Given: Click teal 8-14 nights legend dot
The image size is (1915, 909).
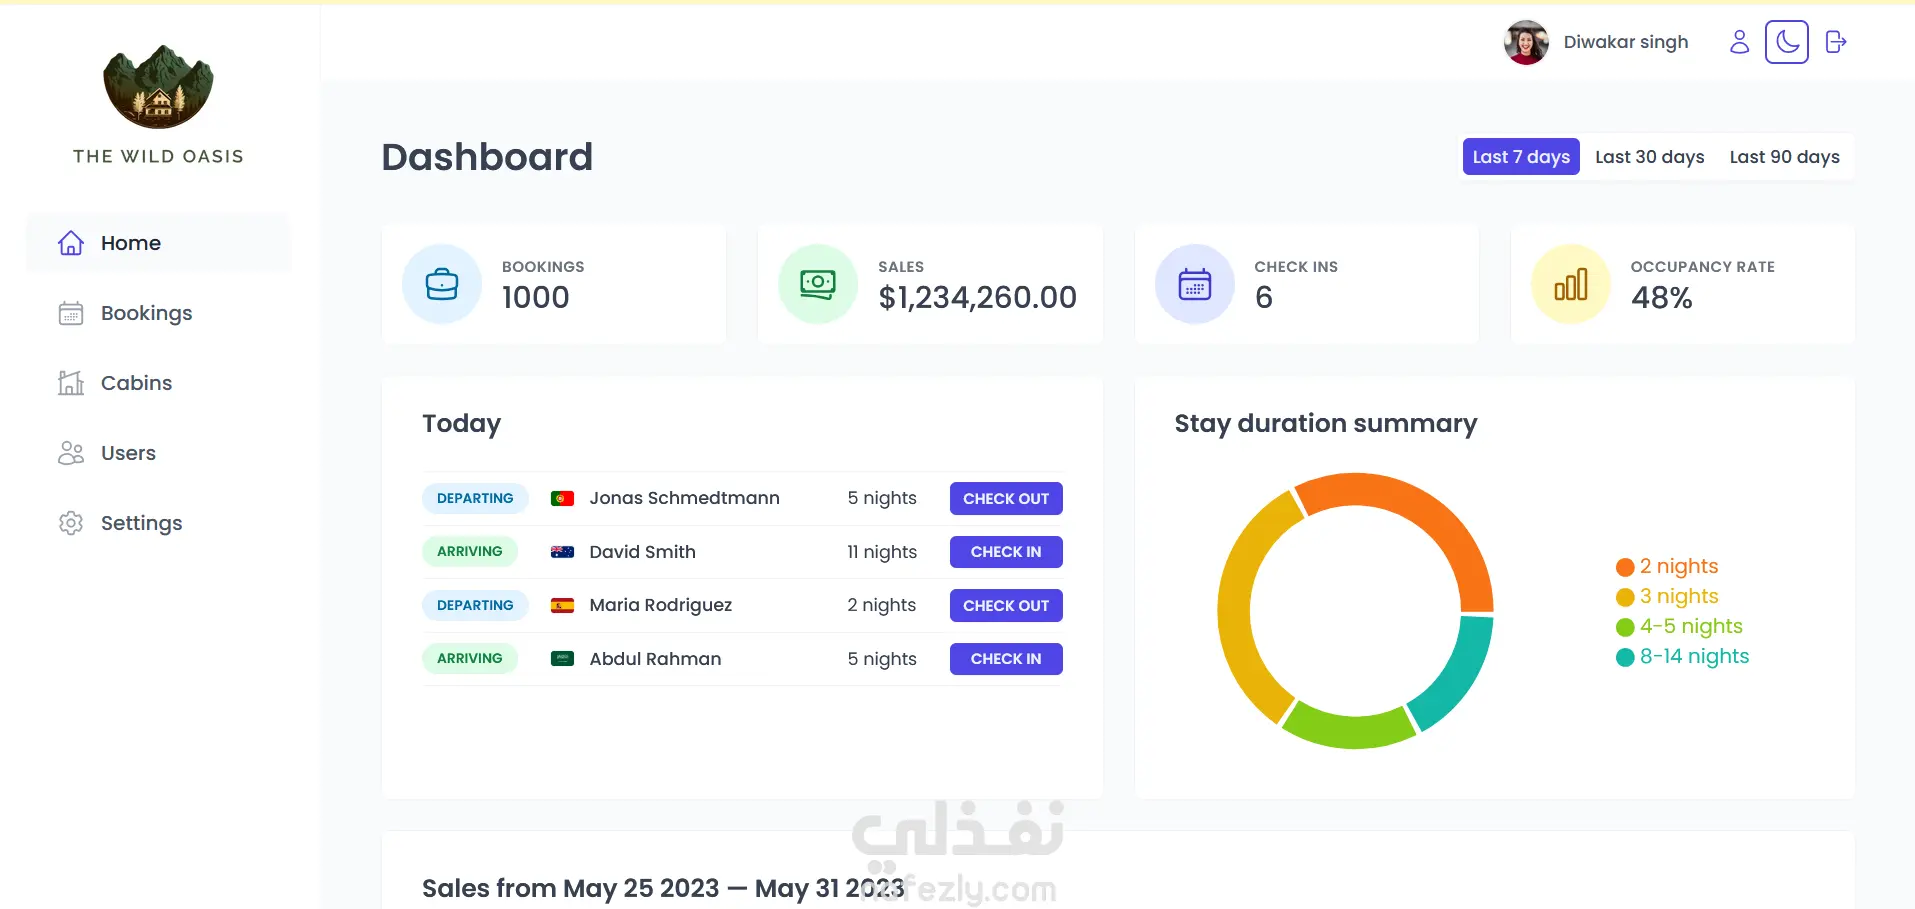Looking at the screenshot, I should pyautogui.click(x=1625, y=657).
